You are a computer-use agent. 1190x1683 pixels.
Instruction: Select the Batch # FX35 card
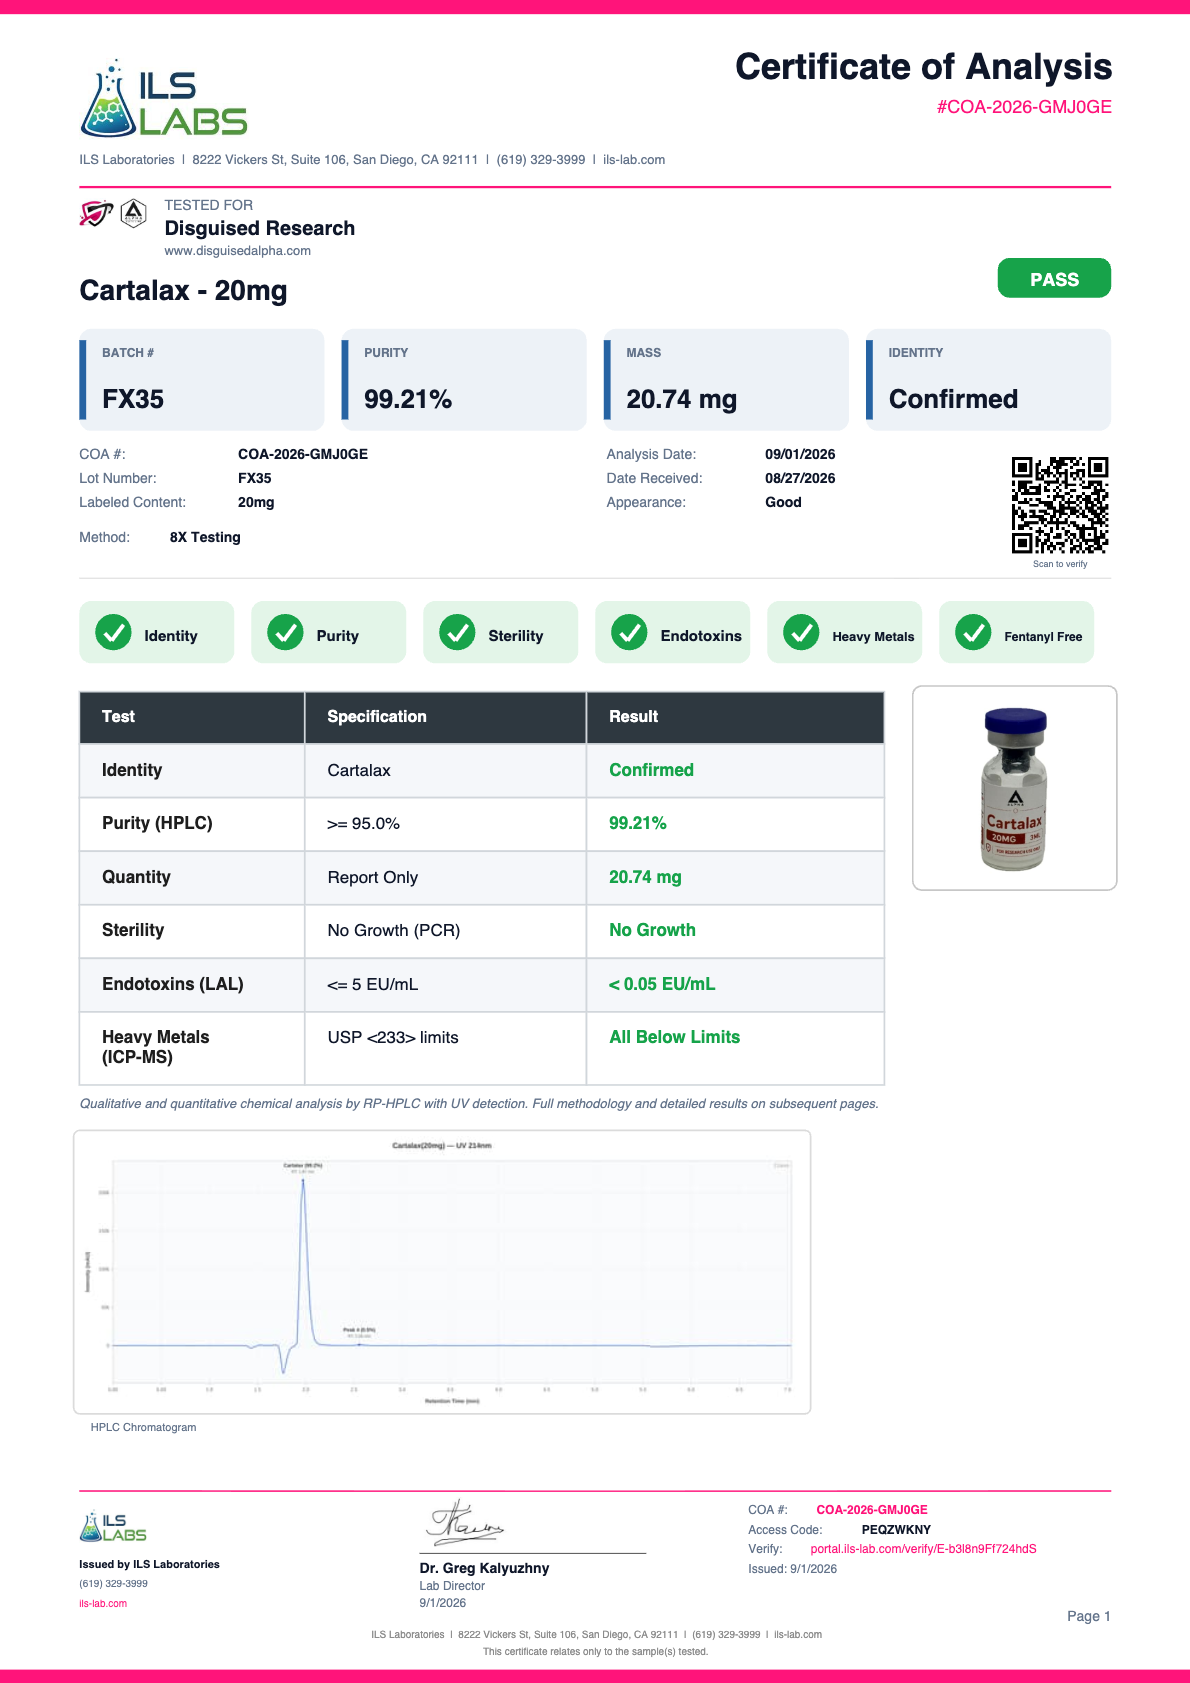pos(202,380)
